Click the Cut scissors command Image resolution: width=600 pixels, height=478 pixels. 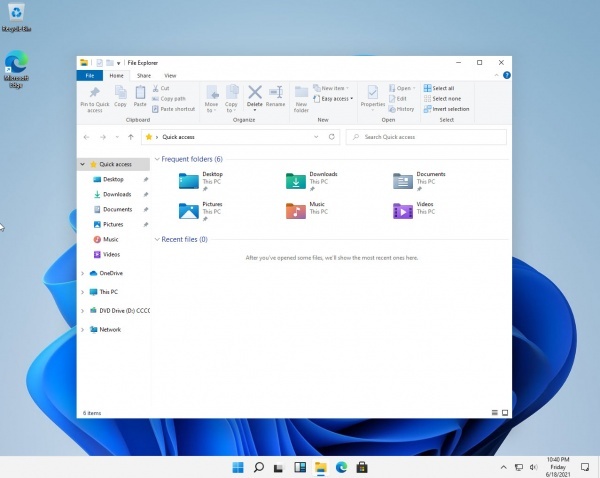point(161,88)
